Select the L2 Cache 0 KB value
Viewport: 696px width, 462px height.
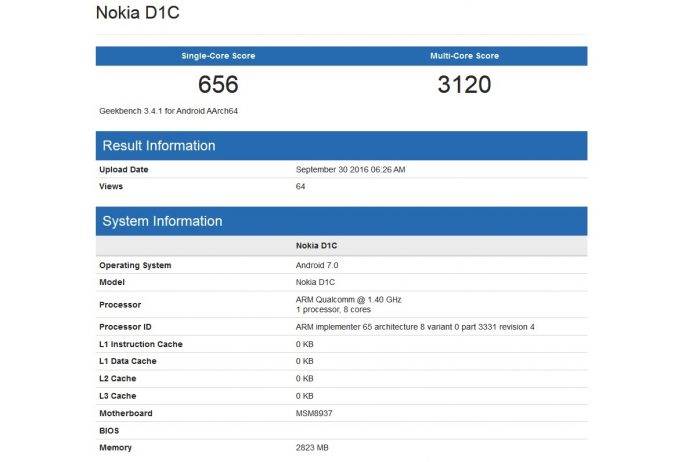[x=305, y=379]
